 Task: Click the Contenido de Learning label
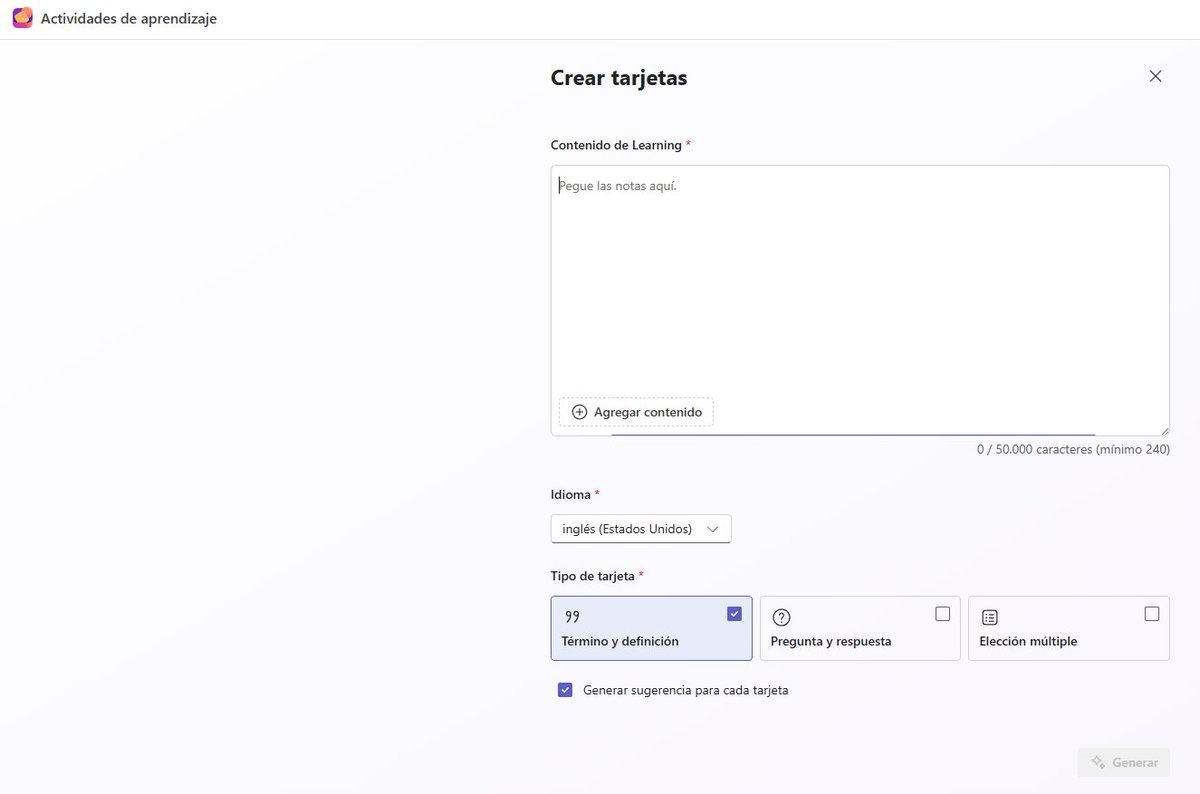[616, 145]
